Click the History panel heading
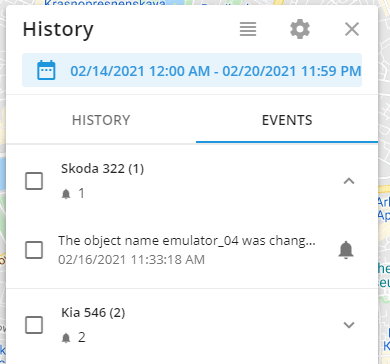This screenshot has height=364, width=390. [58, 29]
